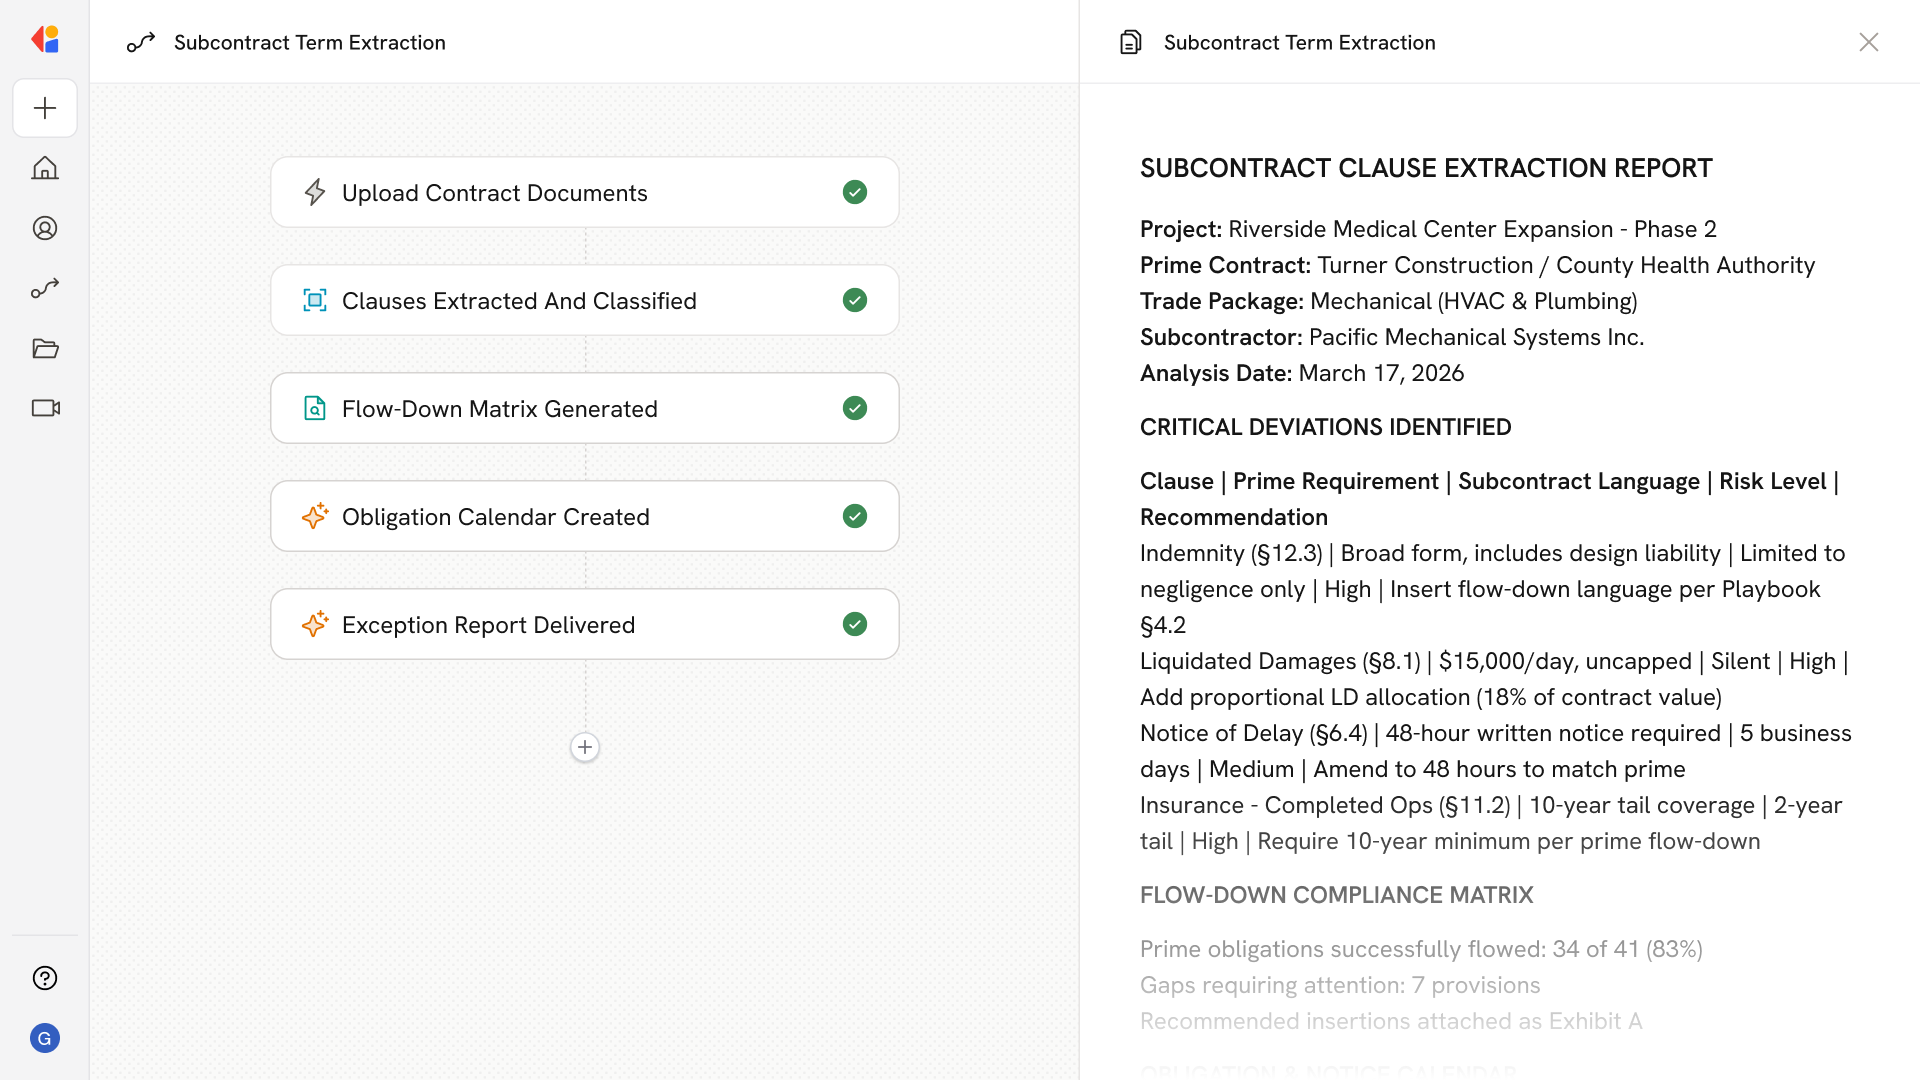The width and height of the screenshot is (1920, 1080).
Task: Open the Home icon in sidebar
Action: click(x=45, y=168)
